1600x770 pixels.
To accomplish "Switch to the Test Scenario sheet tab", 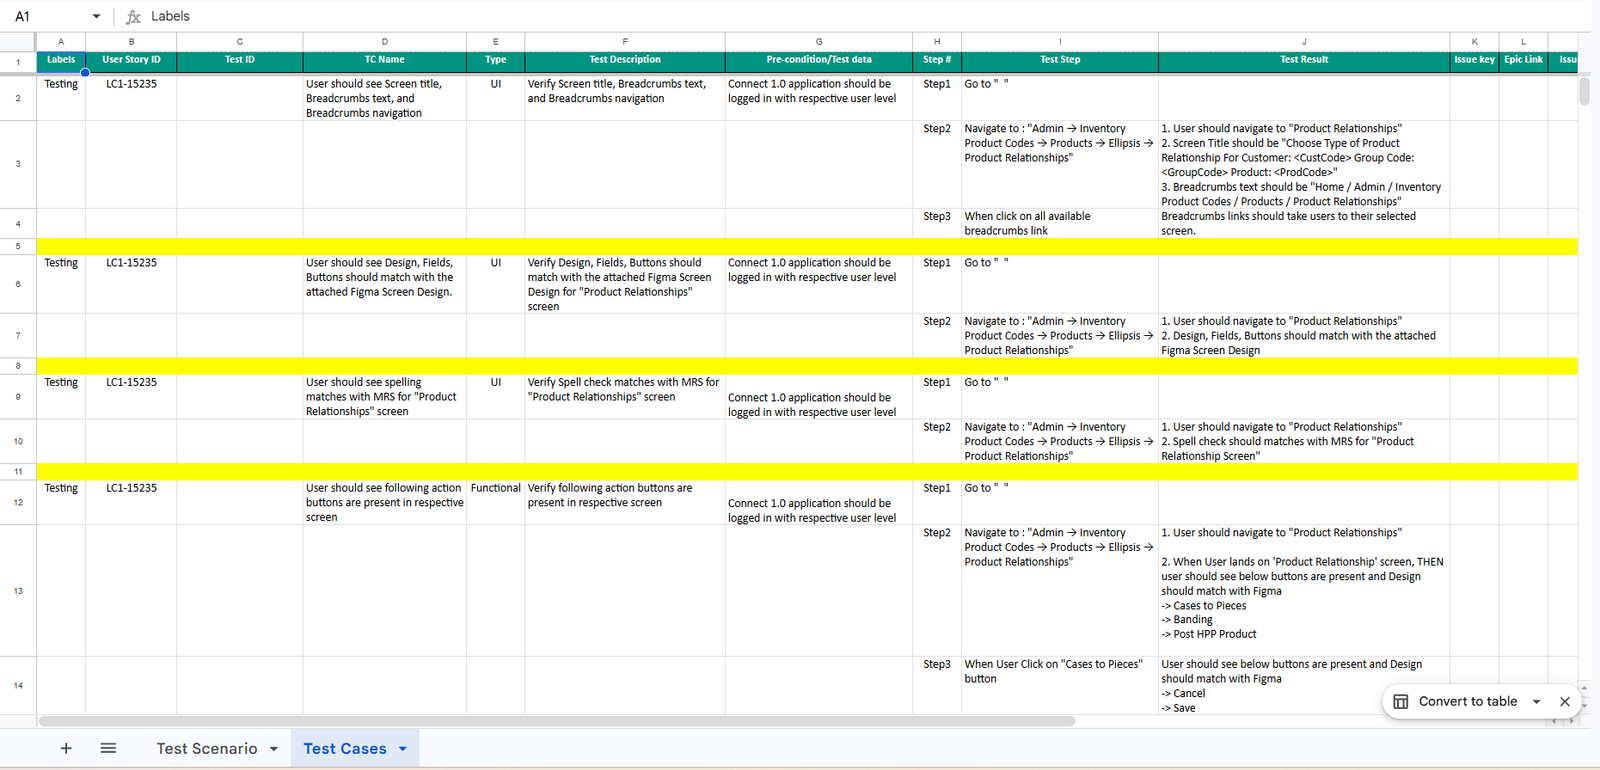I will click(206, 749).
